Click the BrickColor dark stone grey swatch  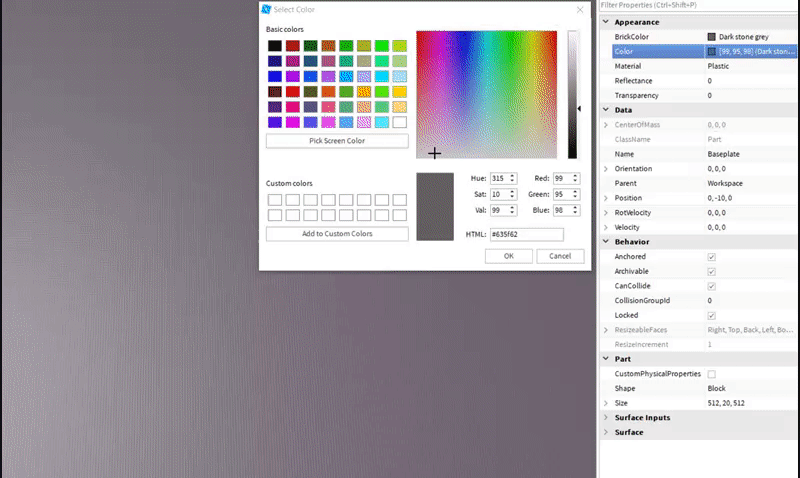[x=711, y=36]
